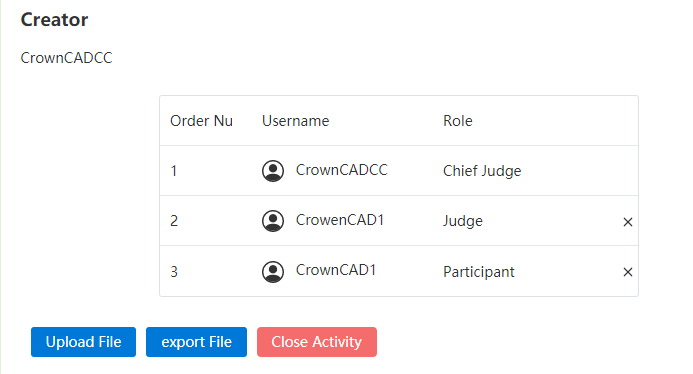Click the Participant role cell
The height and width of the screenshot is (374, 693).
479,272
